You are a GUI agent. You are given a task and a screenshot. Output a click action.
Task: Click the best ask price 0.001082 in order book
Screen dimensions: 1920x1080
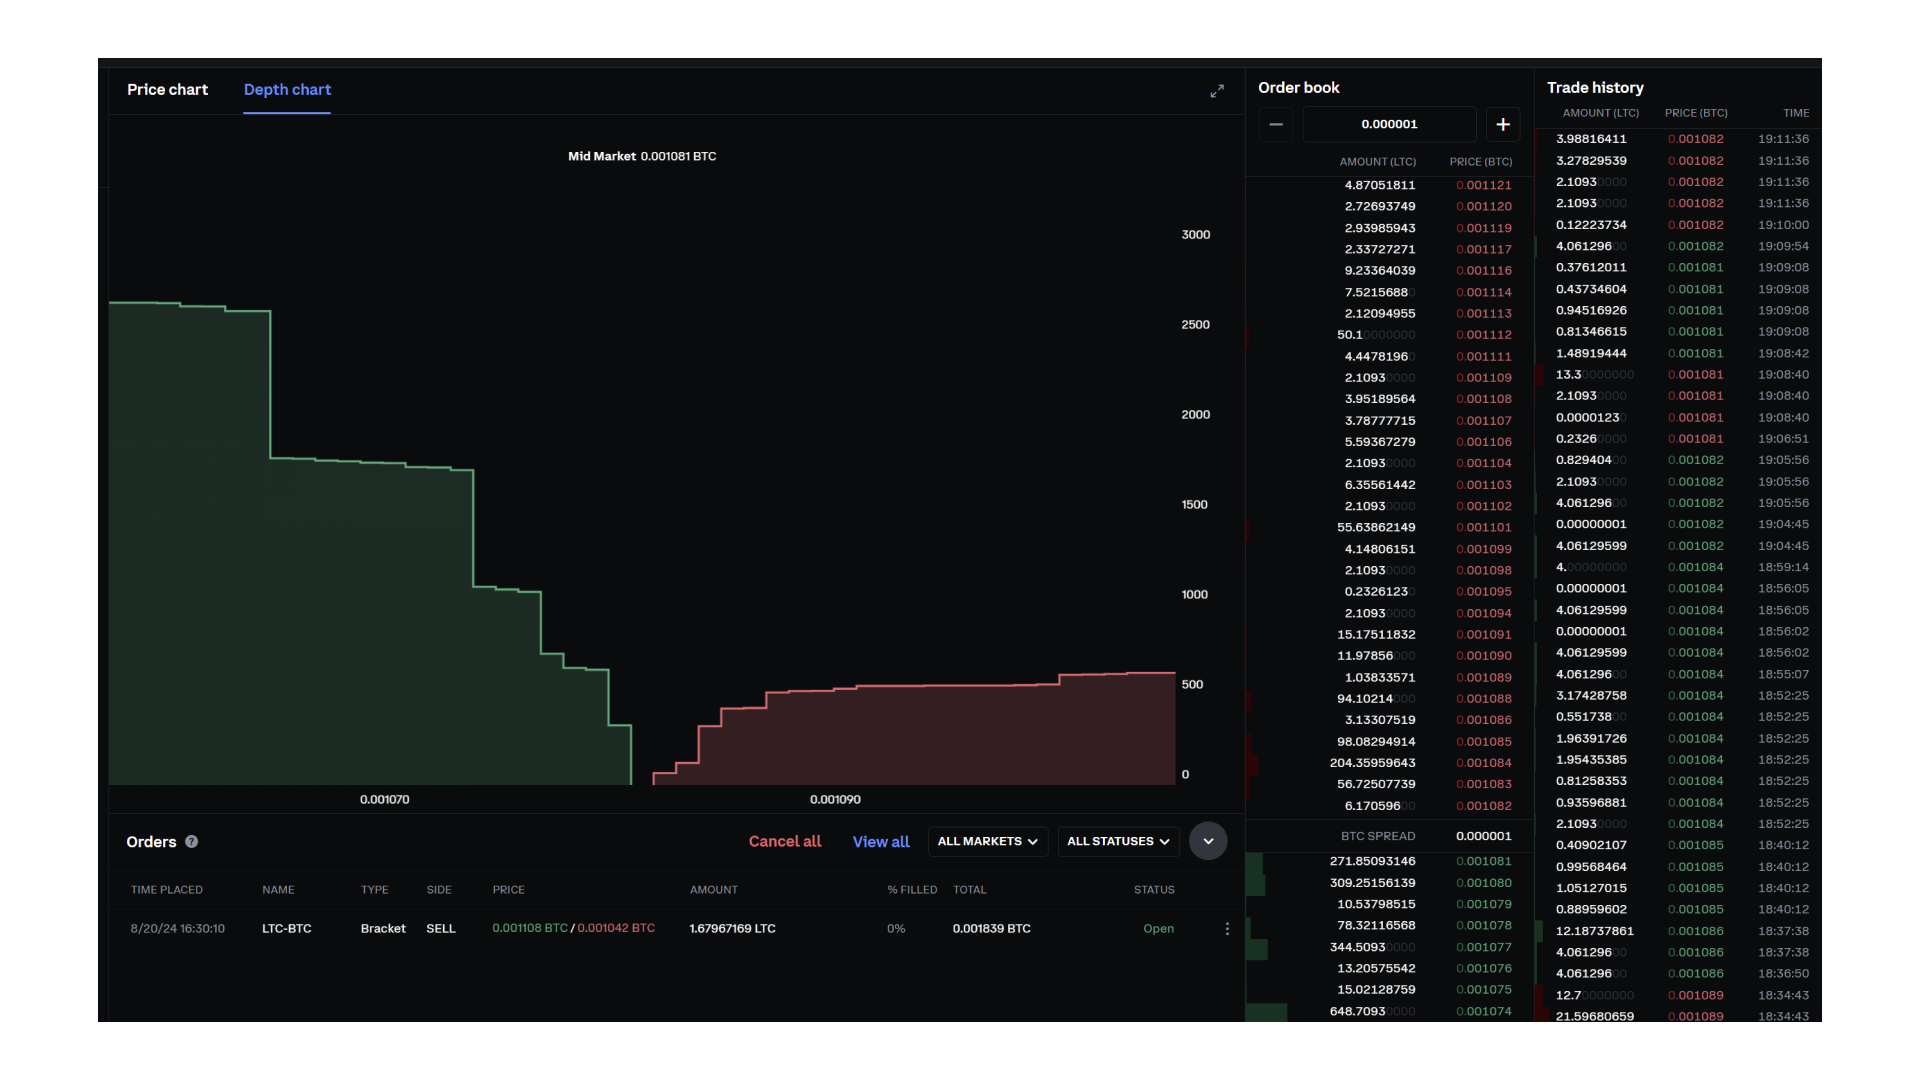[1483, 805]
